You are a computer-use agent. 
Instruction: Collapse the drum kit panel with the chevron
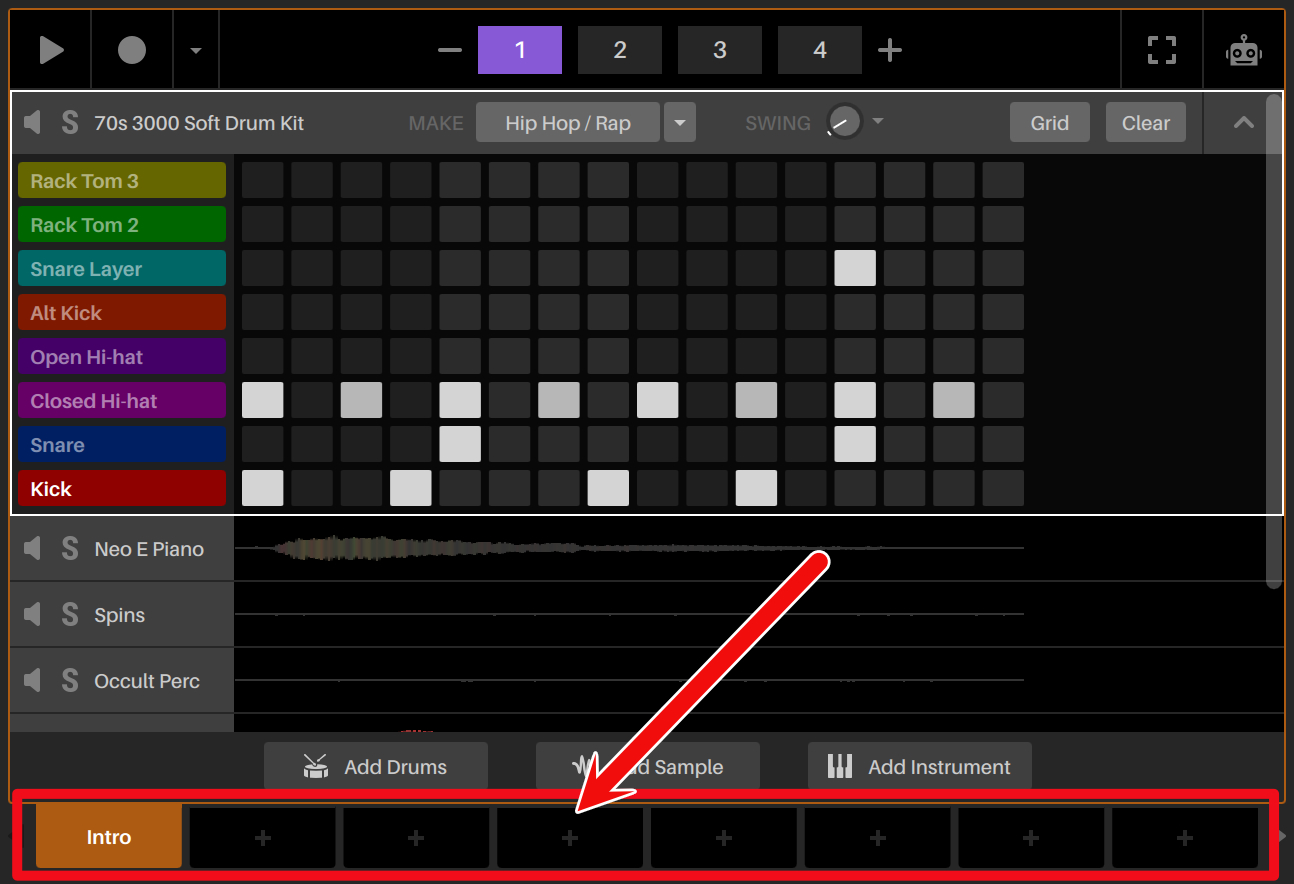(x=1242, y=122)
